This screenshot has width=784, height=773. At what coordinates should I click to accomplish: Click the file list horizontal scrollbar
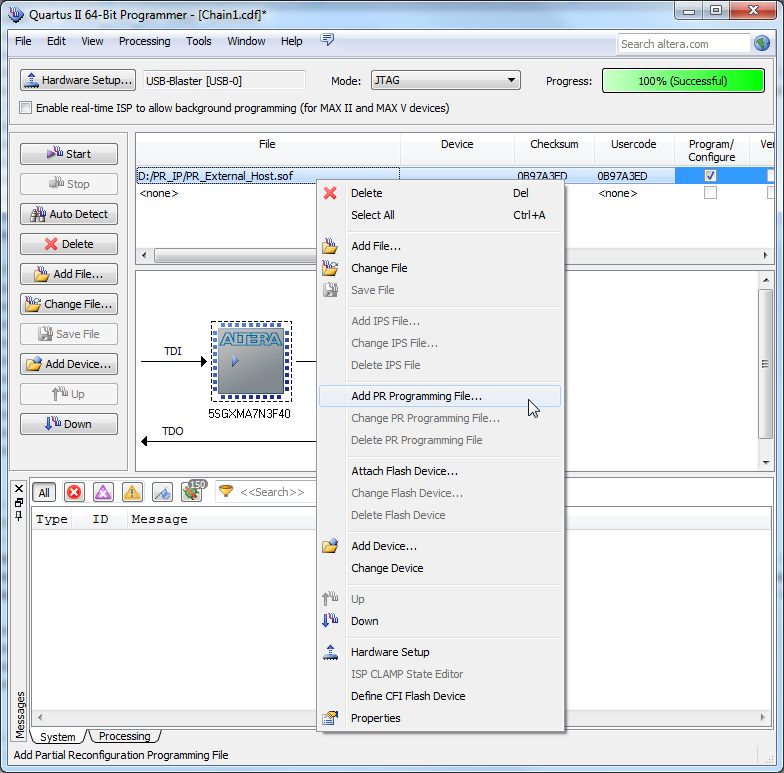point(235,256)
